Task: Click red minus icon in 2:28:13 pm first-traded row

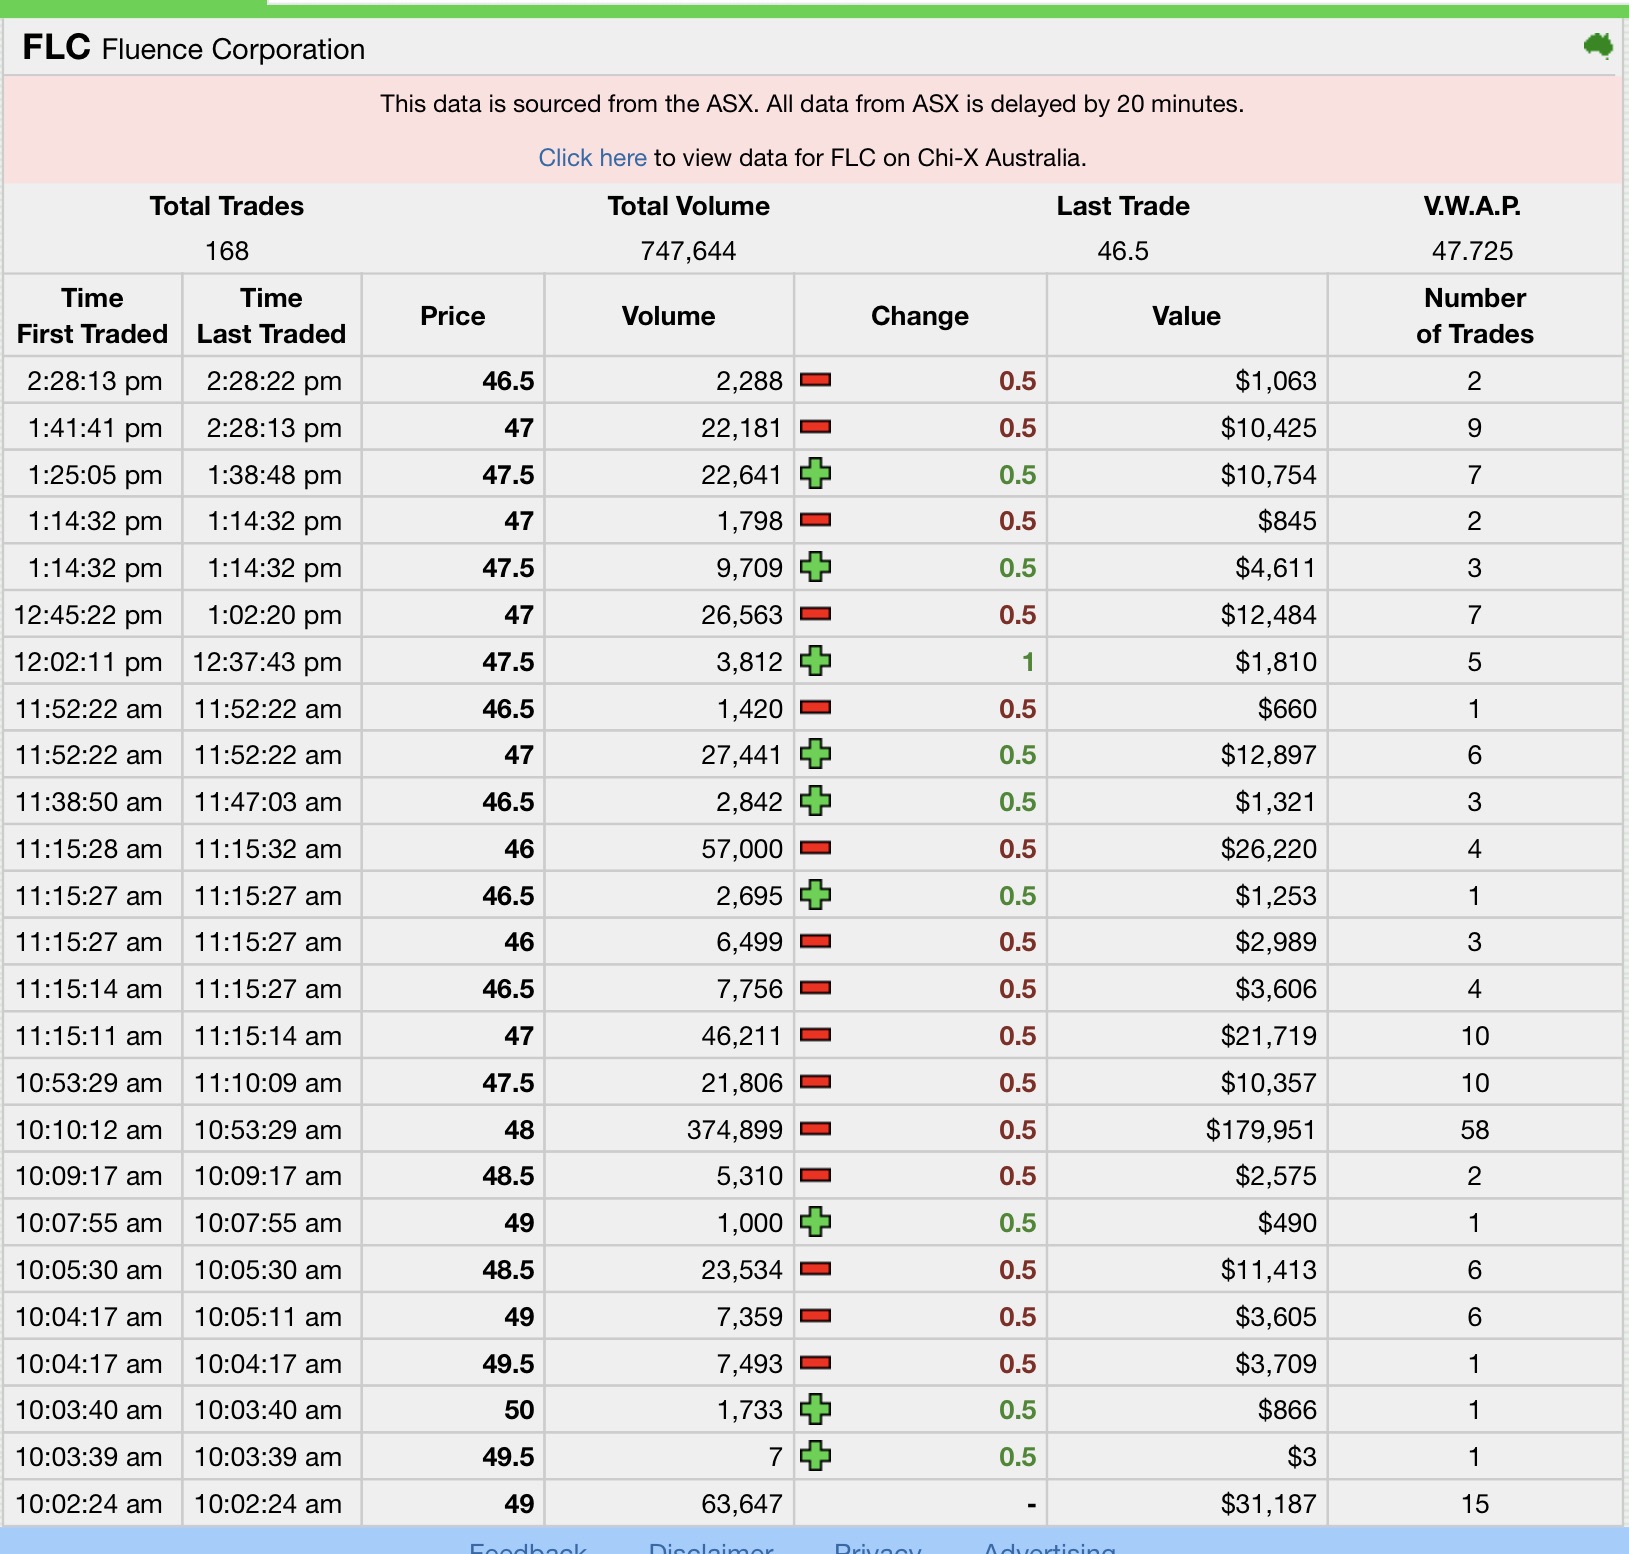Action: pos(816,380)
